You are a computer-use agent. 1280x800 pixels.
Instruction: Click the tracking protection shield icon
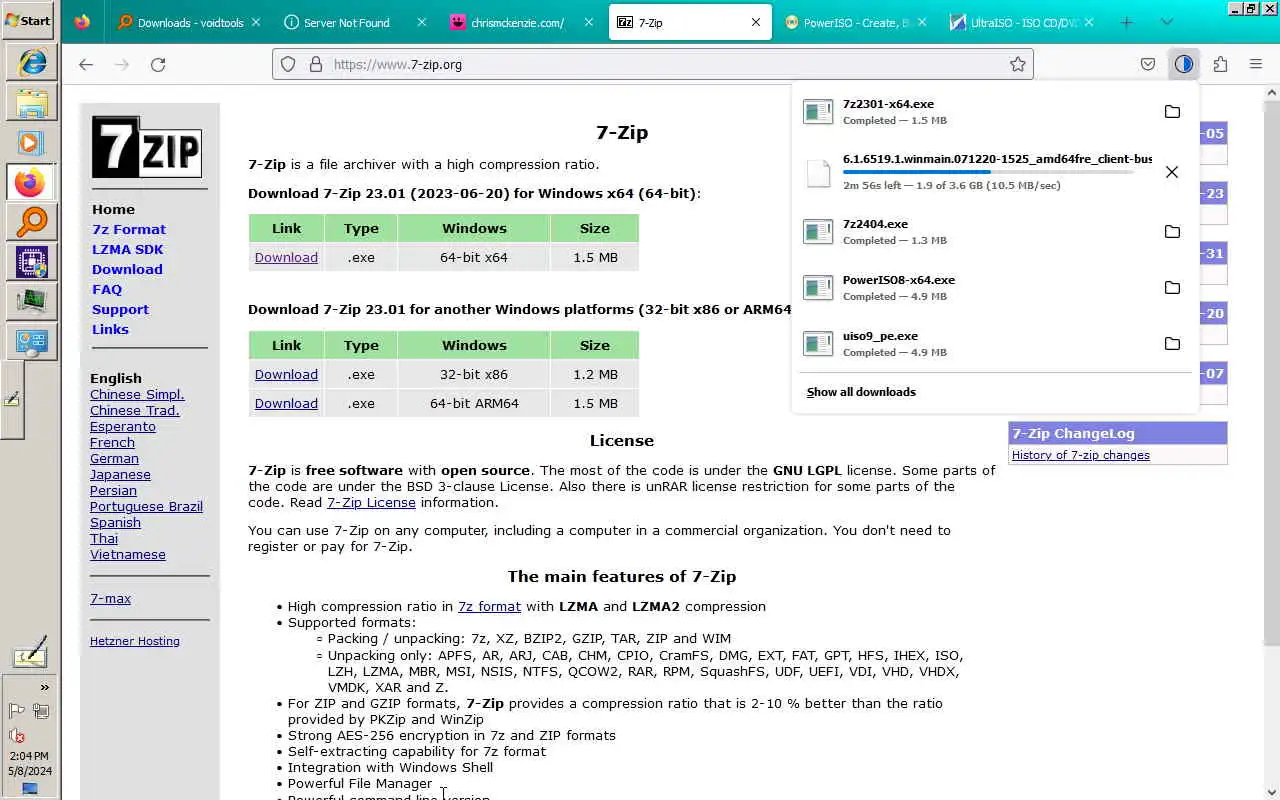point(288,64)
